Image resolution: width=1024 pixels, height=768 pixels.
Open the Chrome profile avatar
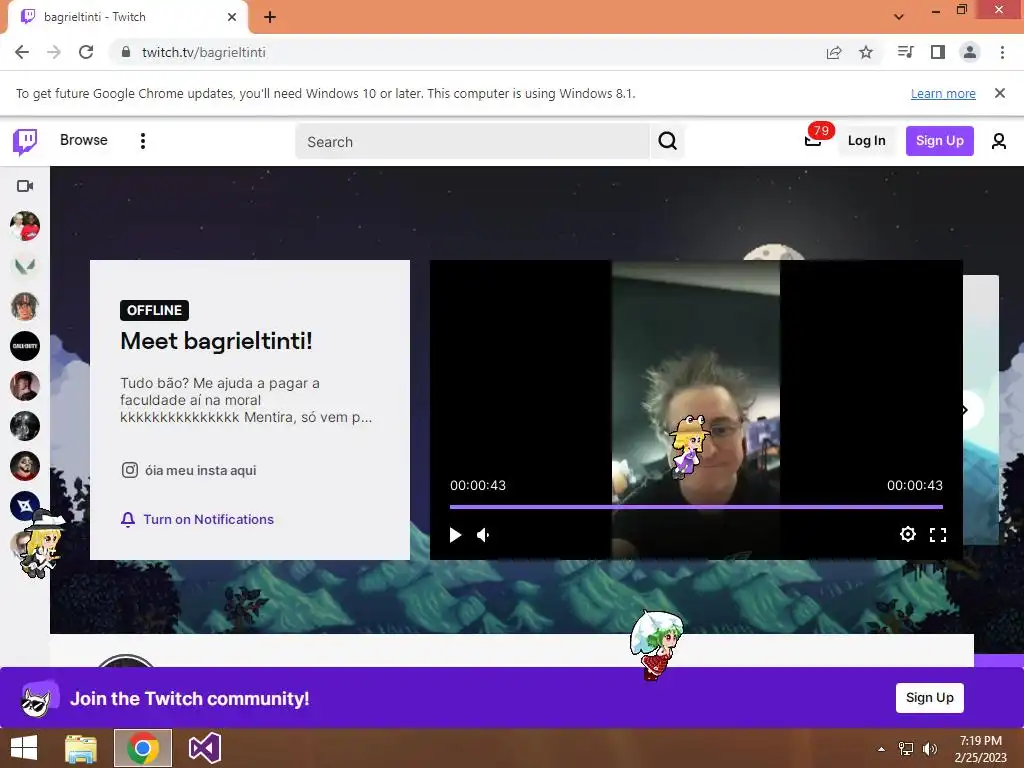pos(970,52)
